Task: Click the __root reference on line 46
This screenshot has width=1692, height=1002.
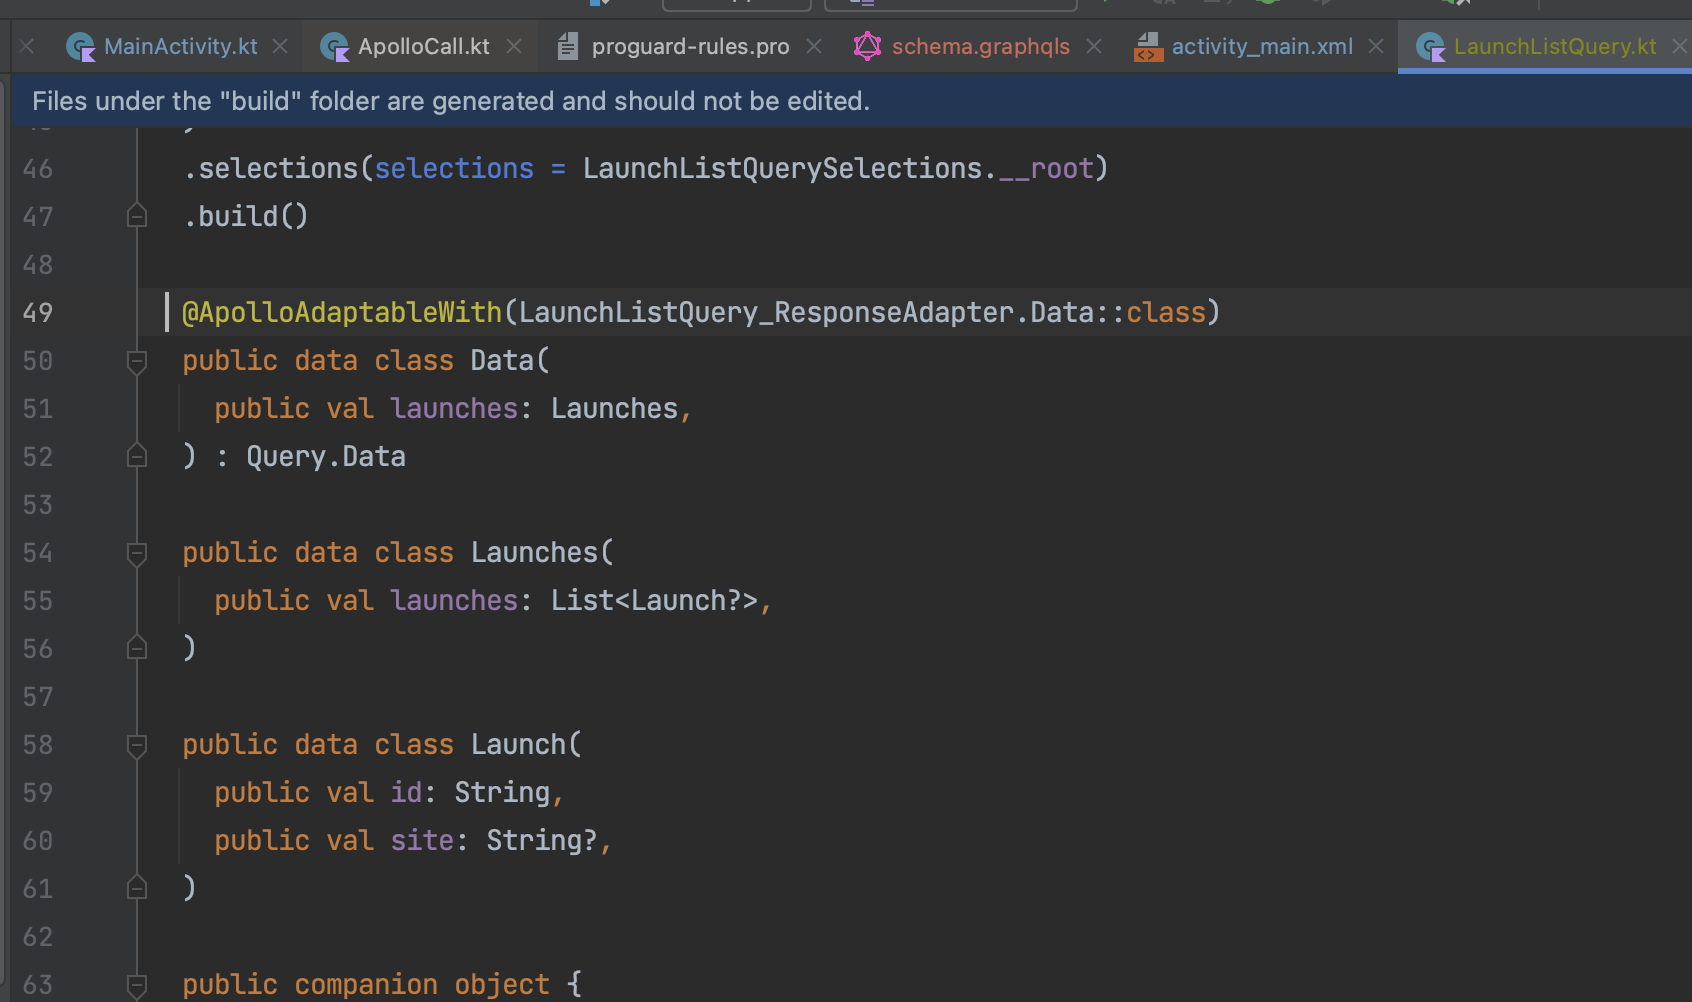Action: click(x=1046, y=169)
